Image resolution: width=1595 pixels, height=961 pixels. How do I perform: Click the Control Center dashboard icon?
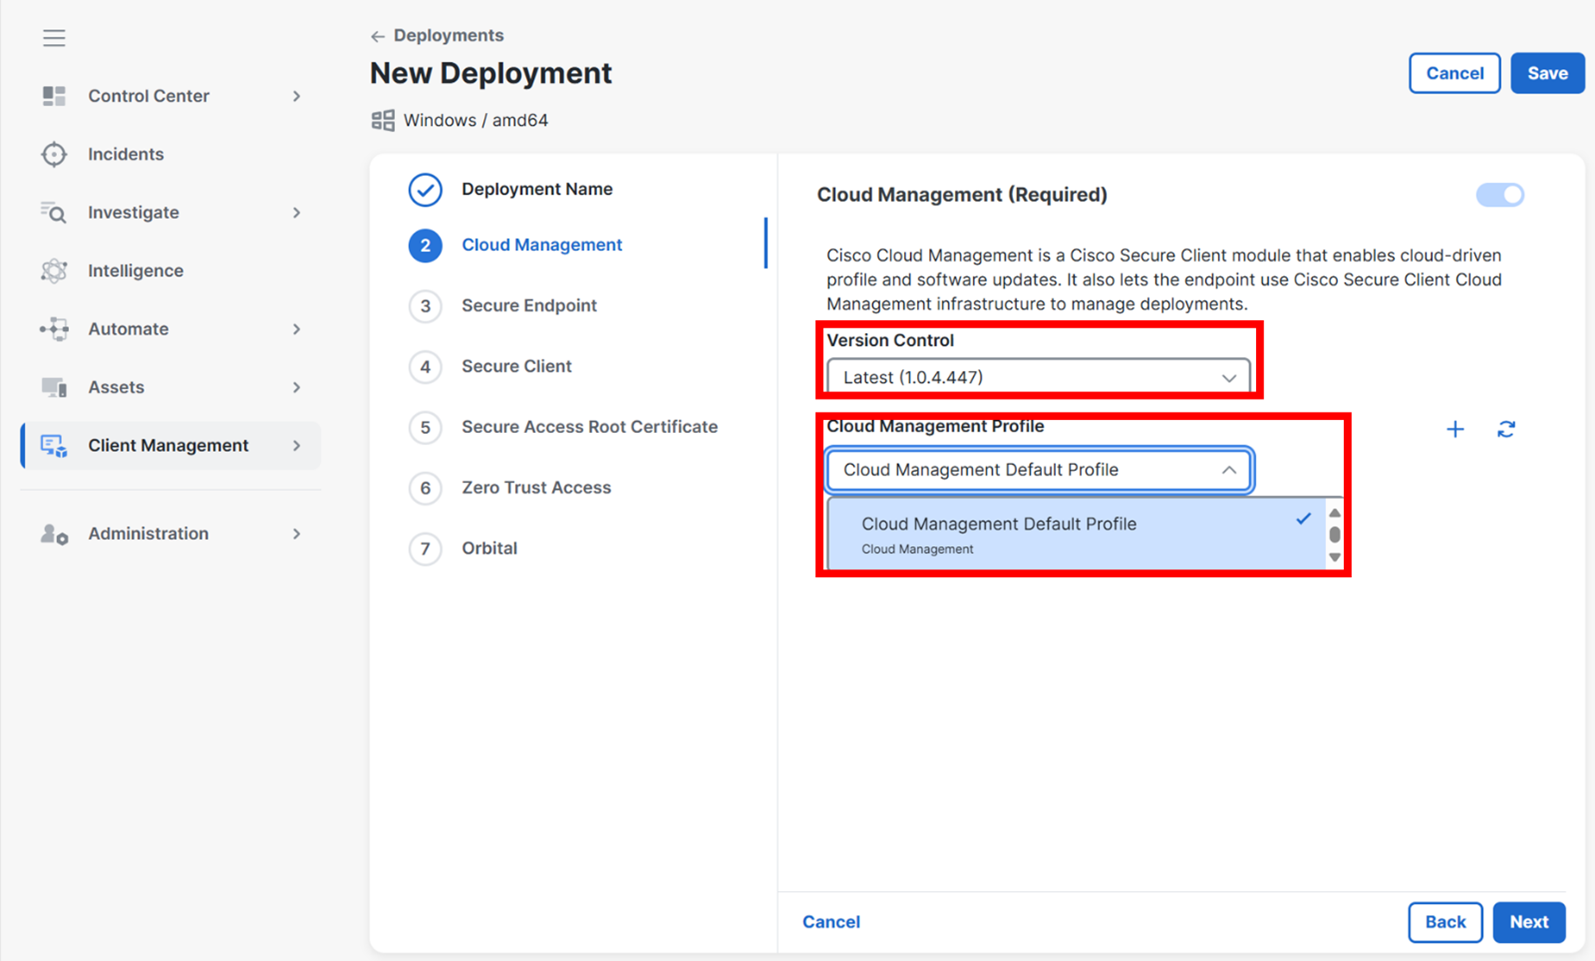click(x=54, y=96)
